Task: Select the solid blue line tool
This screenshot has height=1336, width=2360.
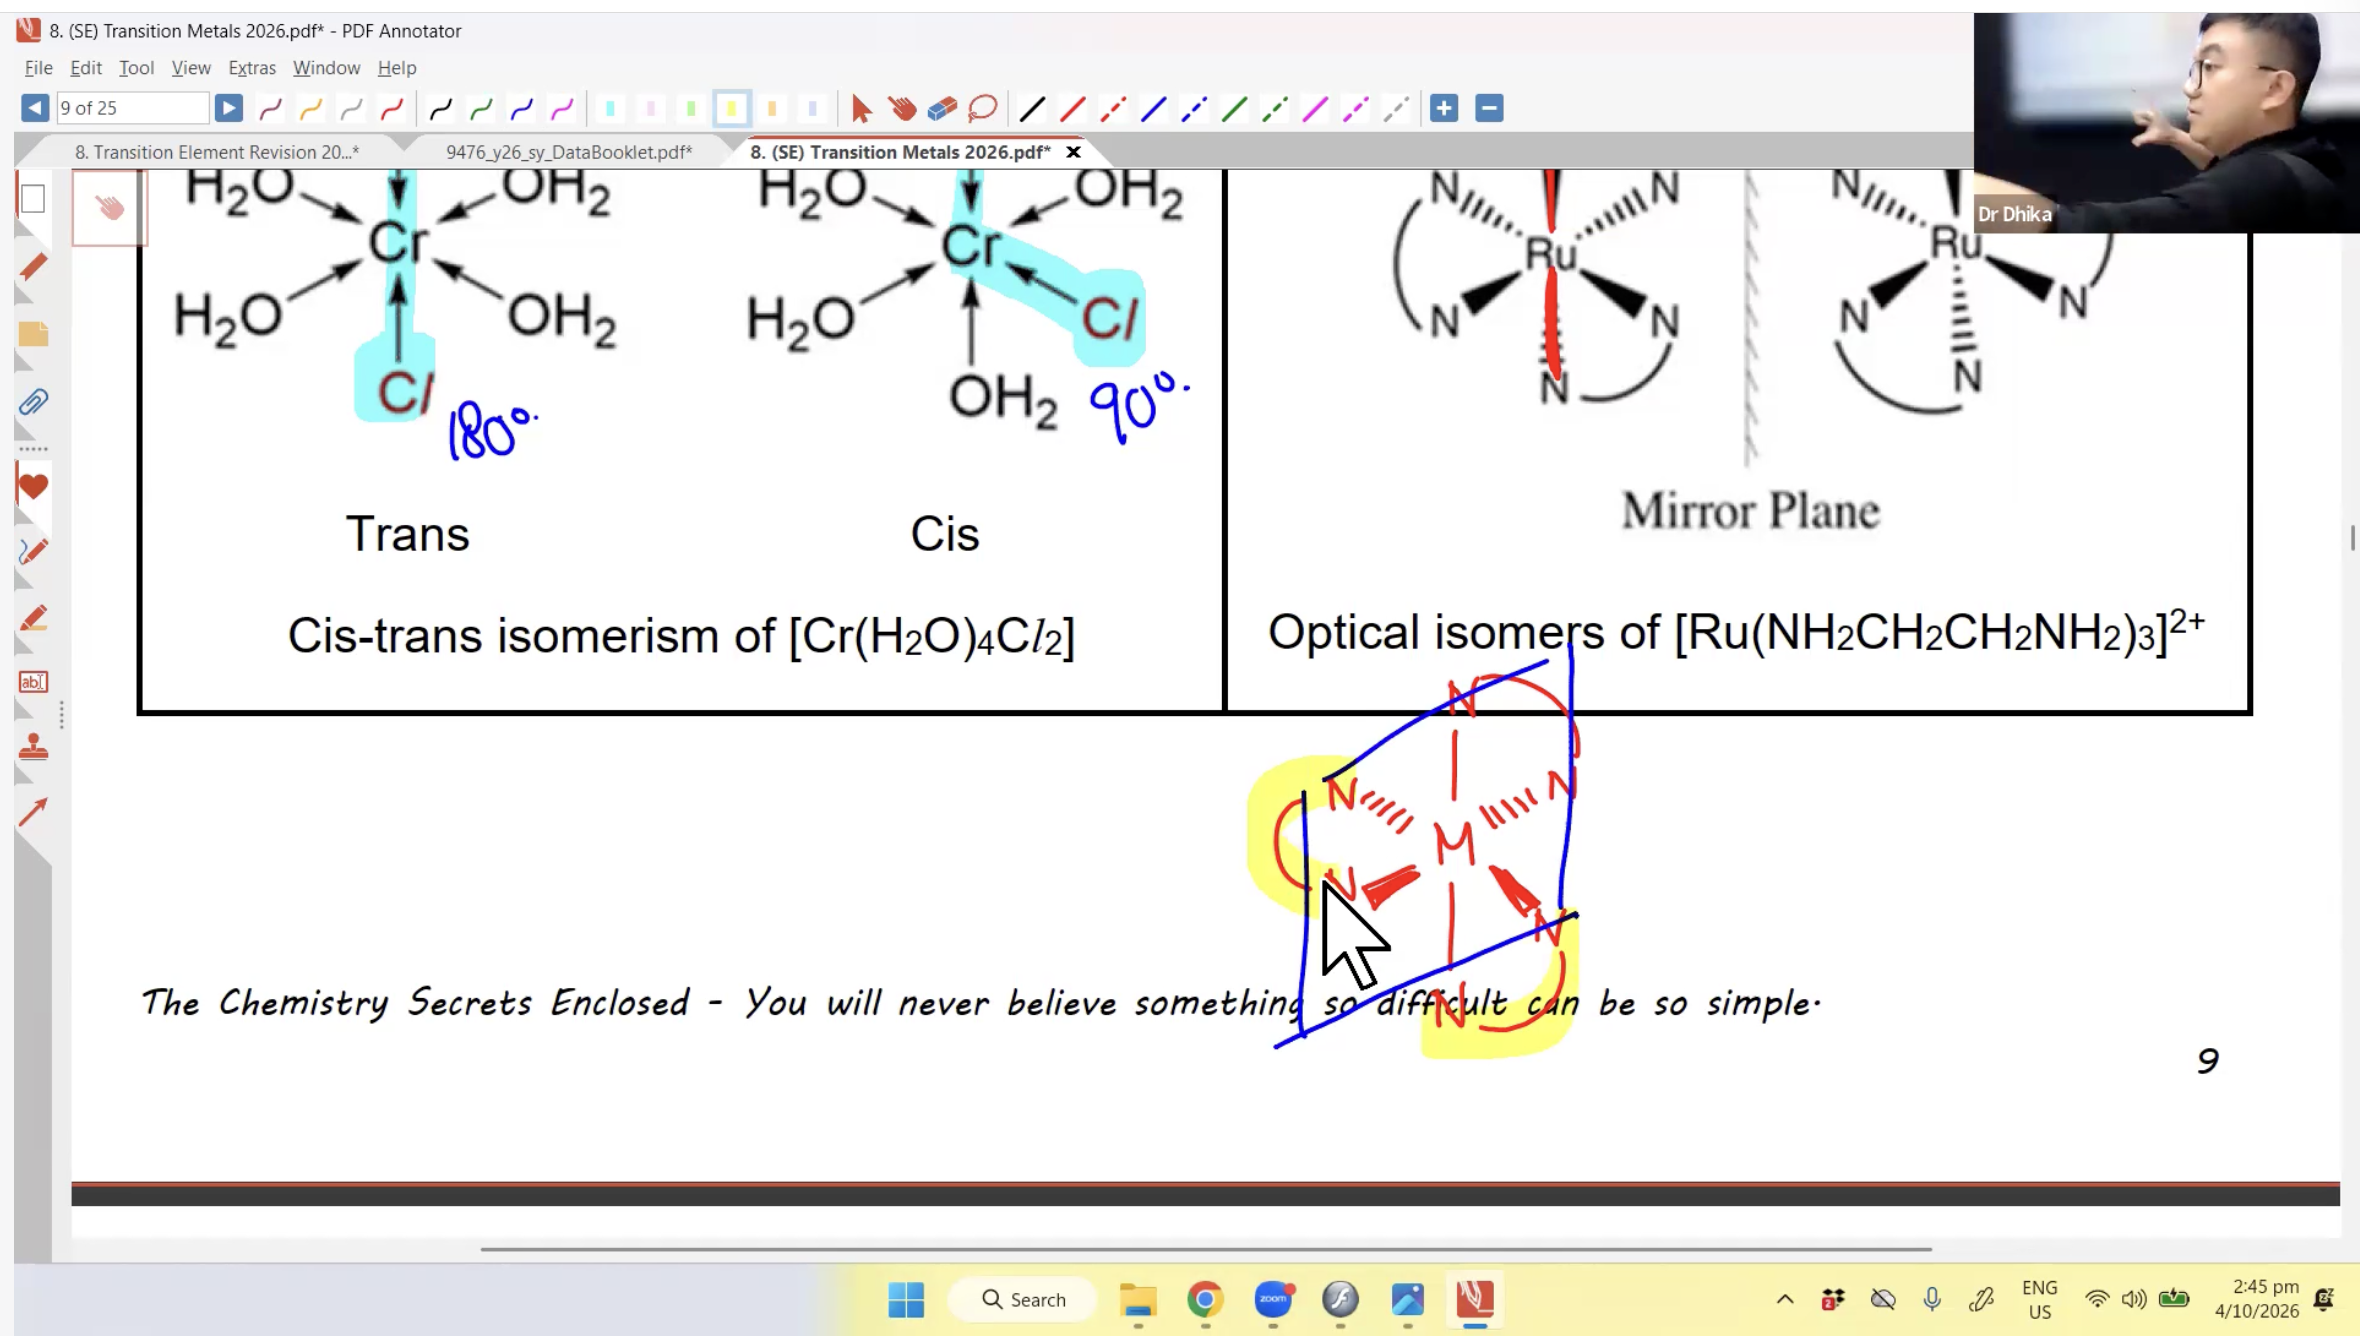Action: [x=1153, y=108]
